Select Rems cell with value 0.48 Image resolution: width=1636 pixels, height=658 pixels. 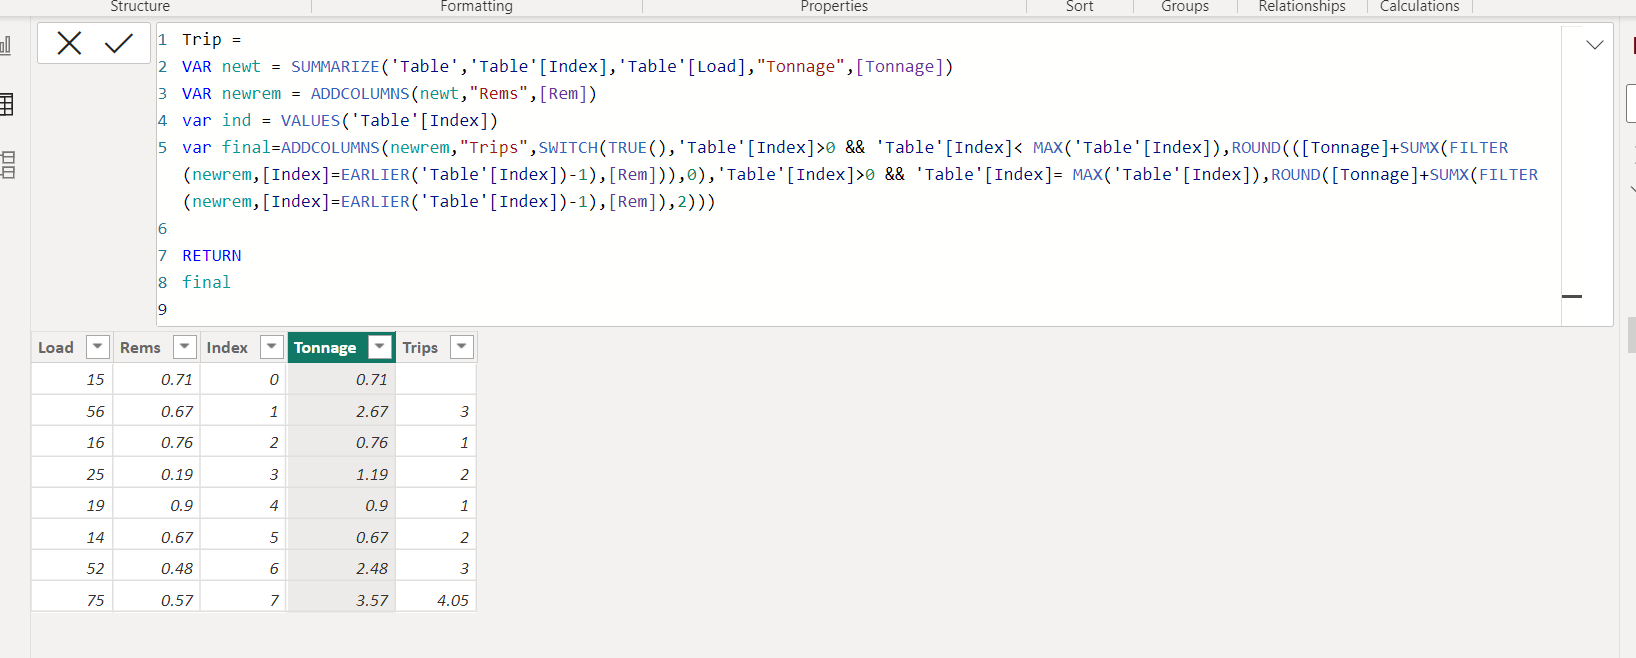(156, 568)
